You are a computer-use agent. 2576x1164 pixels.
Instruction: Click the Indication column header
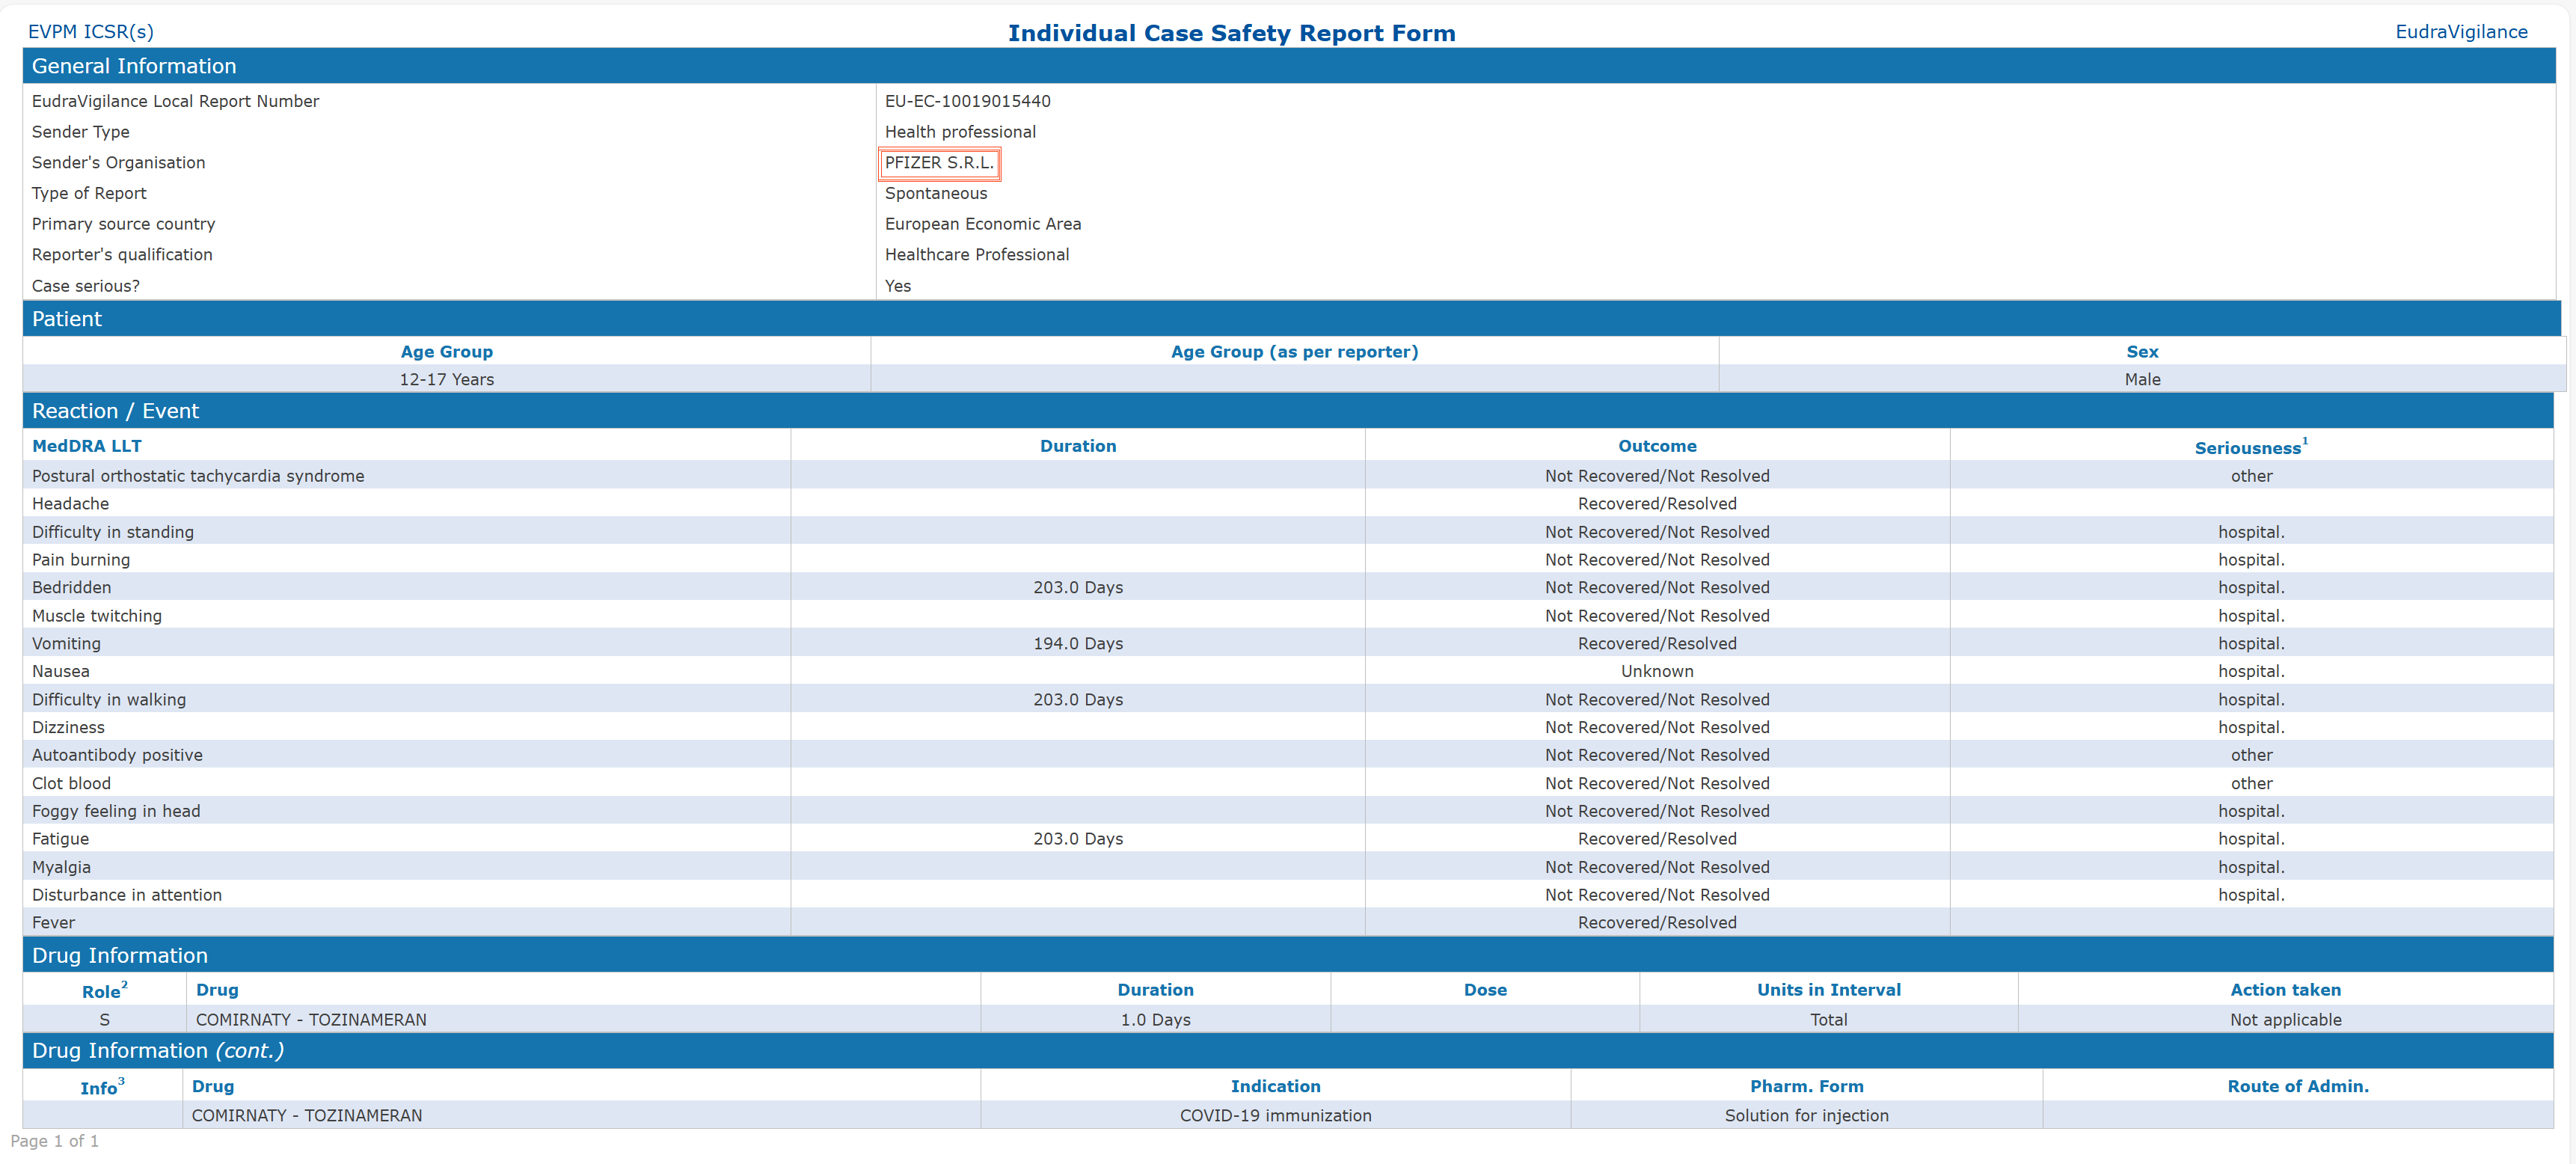[x=1275, y=1086]
